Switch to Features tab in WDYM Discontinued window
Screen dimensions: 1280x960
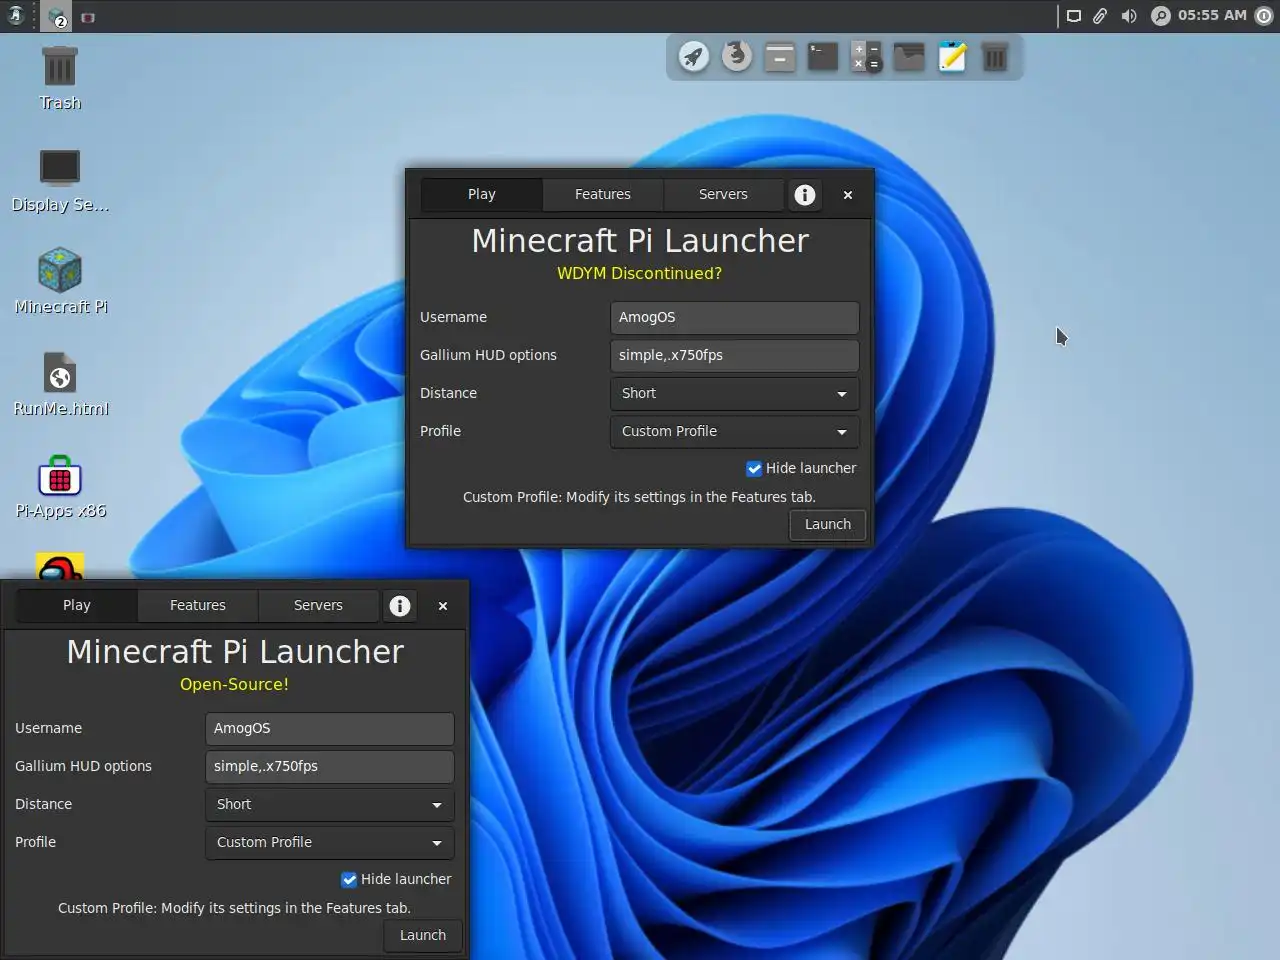coord(602,195)
